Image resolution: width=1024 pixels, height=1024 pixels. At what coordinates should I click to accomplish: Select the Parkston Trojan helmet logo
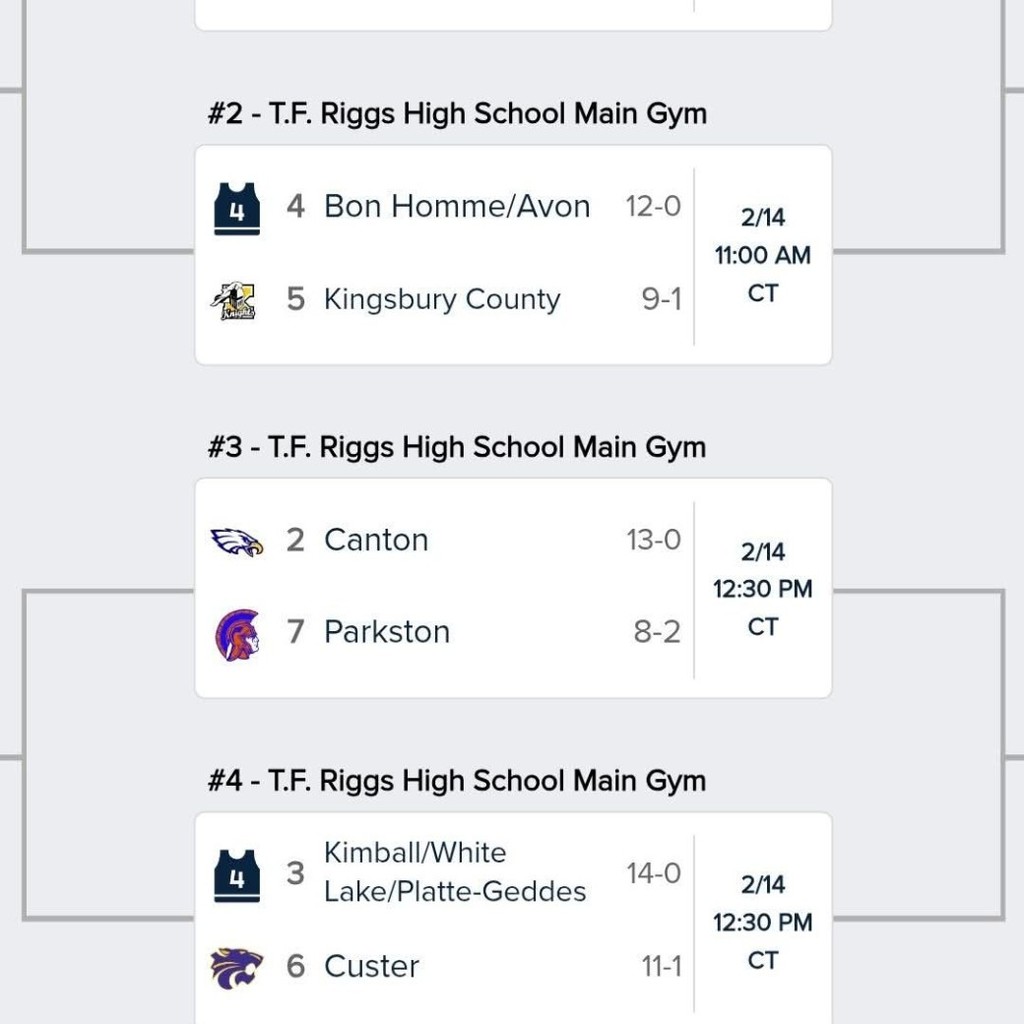tap(237, 634)
